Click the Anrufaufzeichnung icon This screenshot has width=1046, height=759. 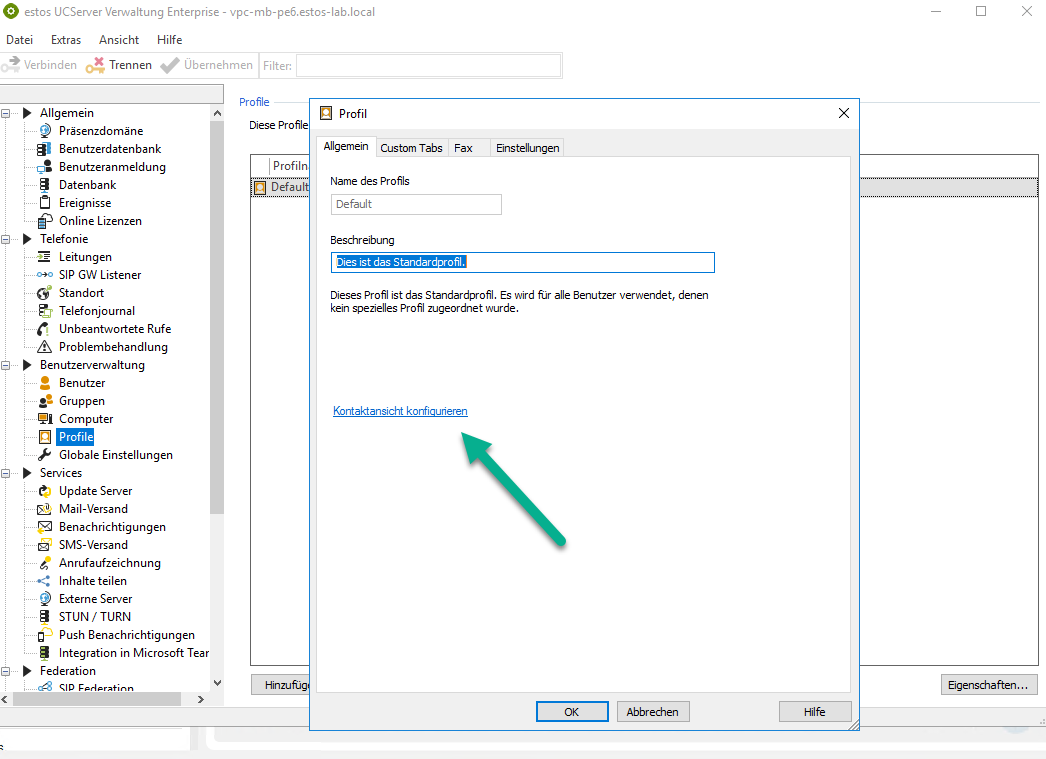[44, 563]
